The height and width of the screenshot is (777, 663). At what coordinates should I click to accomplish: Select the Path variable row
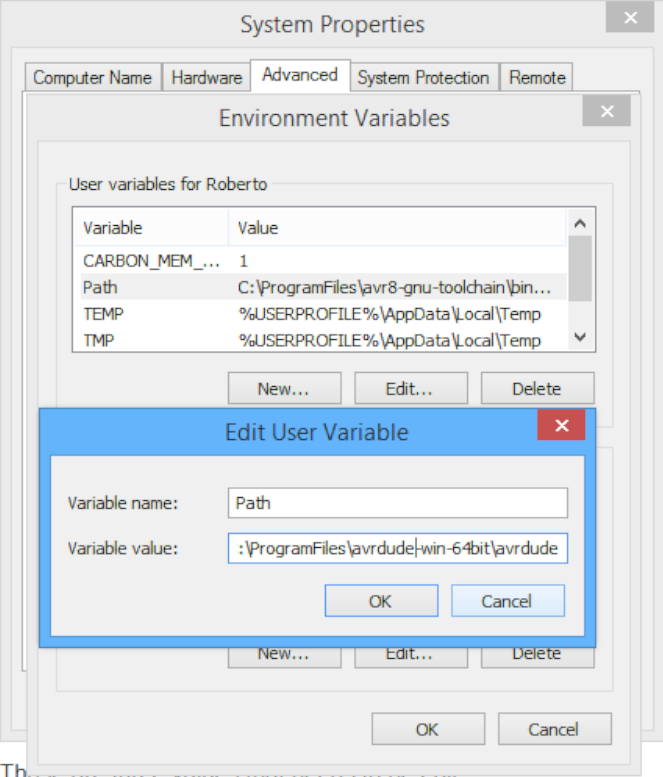(x=320, y=287)
